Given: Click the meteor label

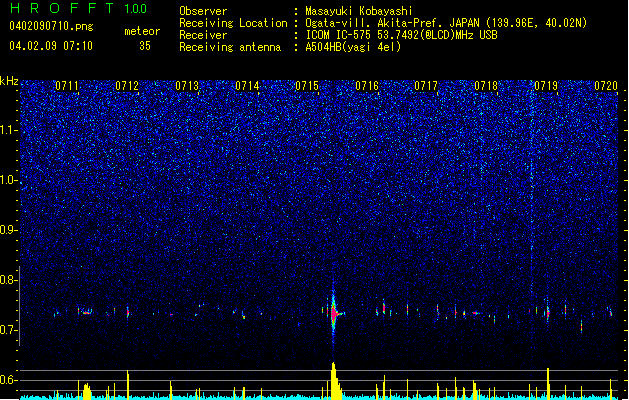Looking at the screenshot, I should point(142,31).
